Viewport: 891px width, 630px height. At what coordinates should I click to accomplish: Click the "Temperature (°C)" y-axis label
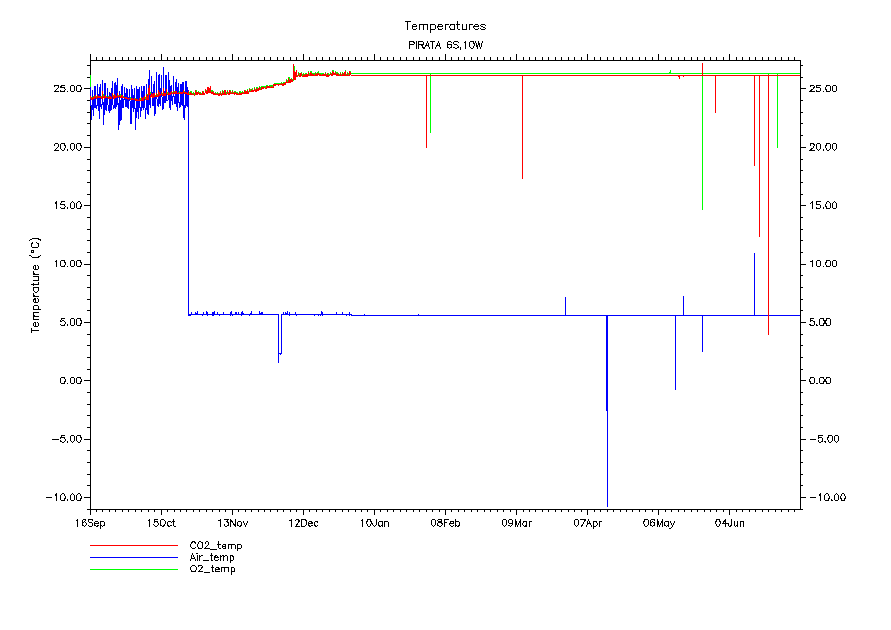36,285
